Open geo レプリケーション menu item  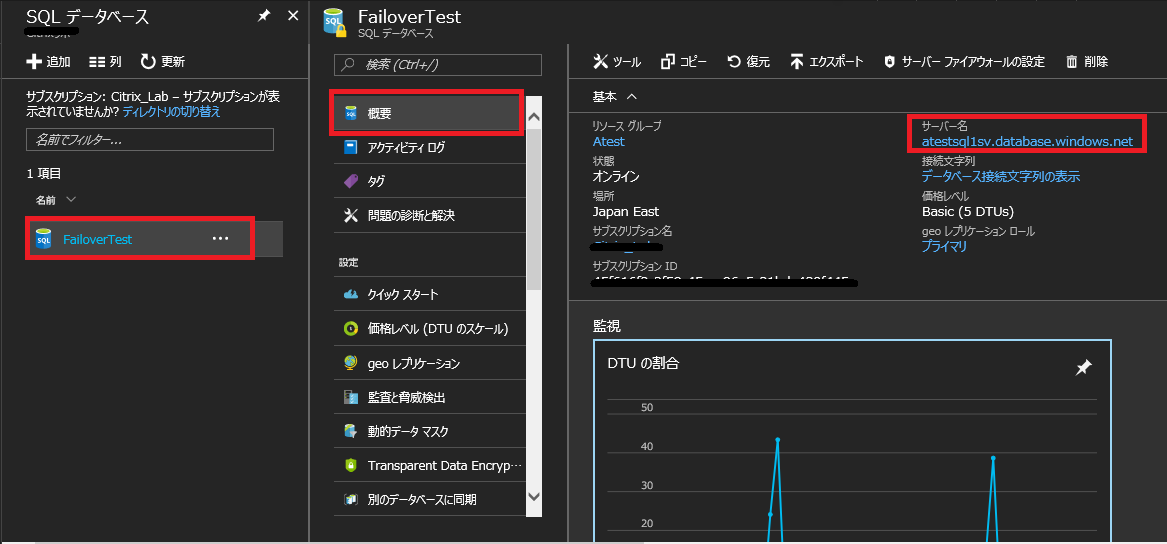429,363
